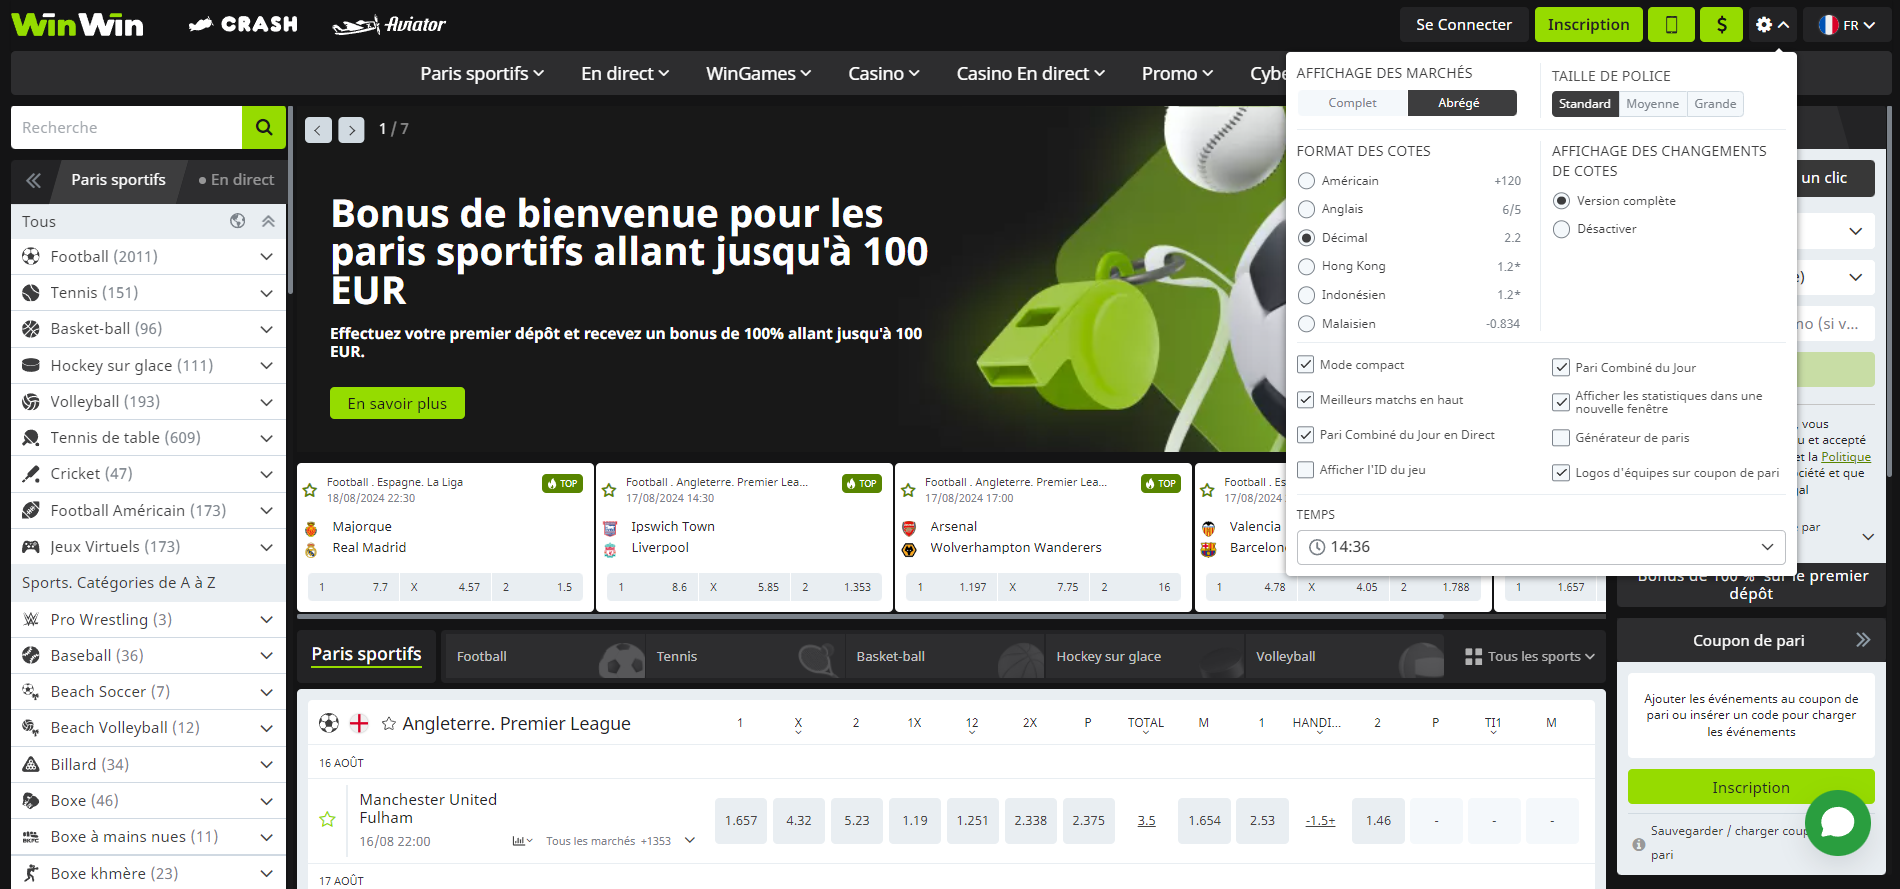
Task: Go to the previous banner slide
Action: coord(318,130)
